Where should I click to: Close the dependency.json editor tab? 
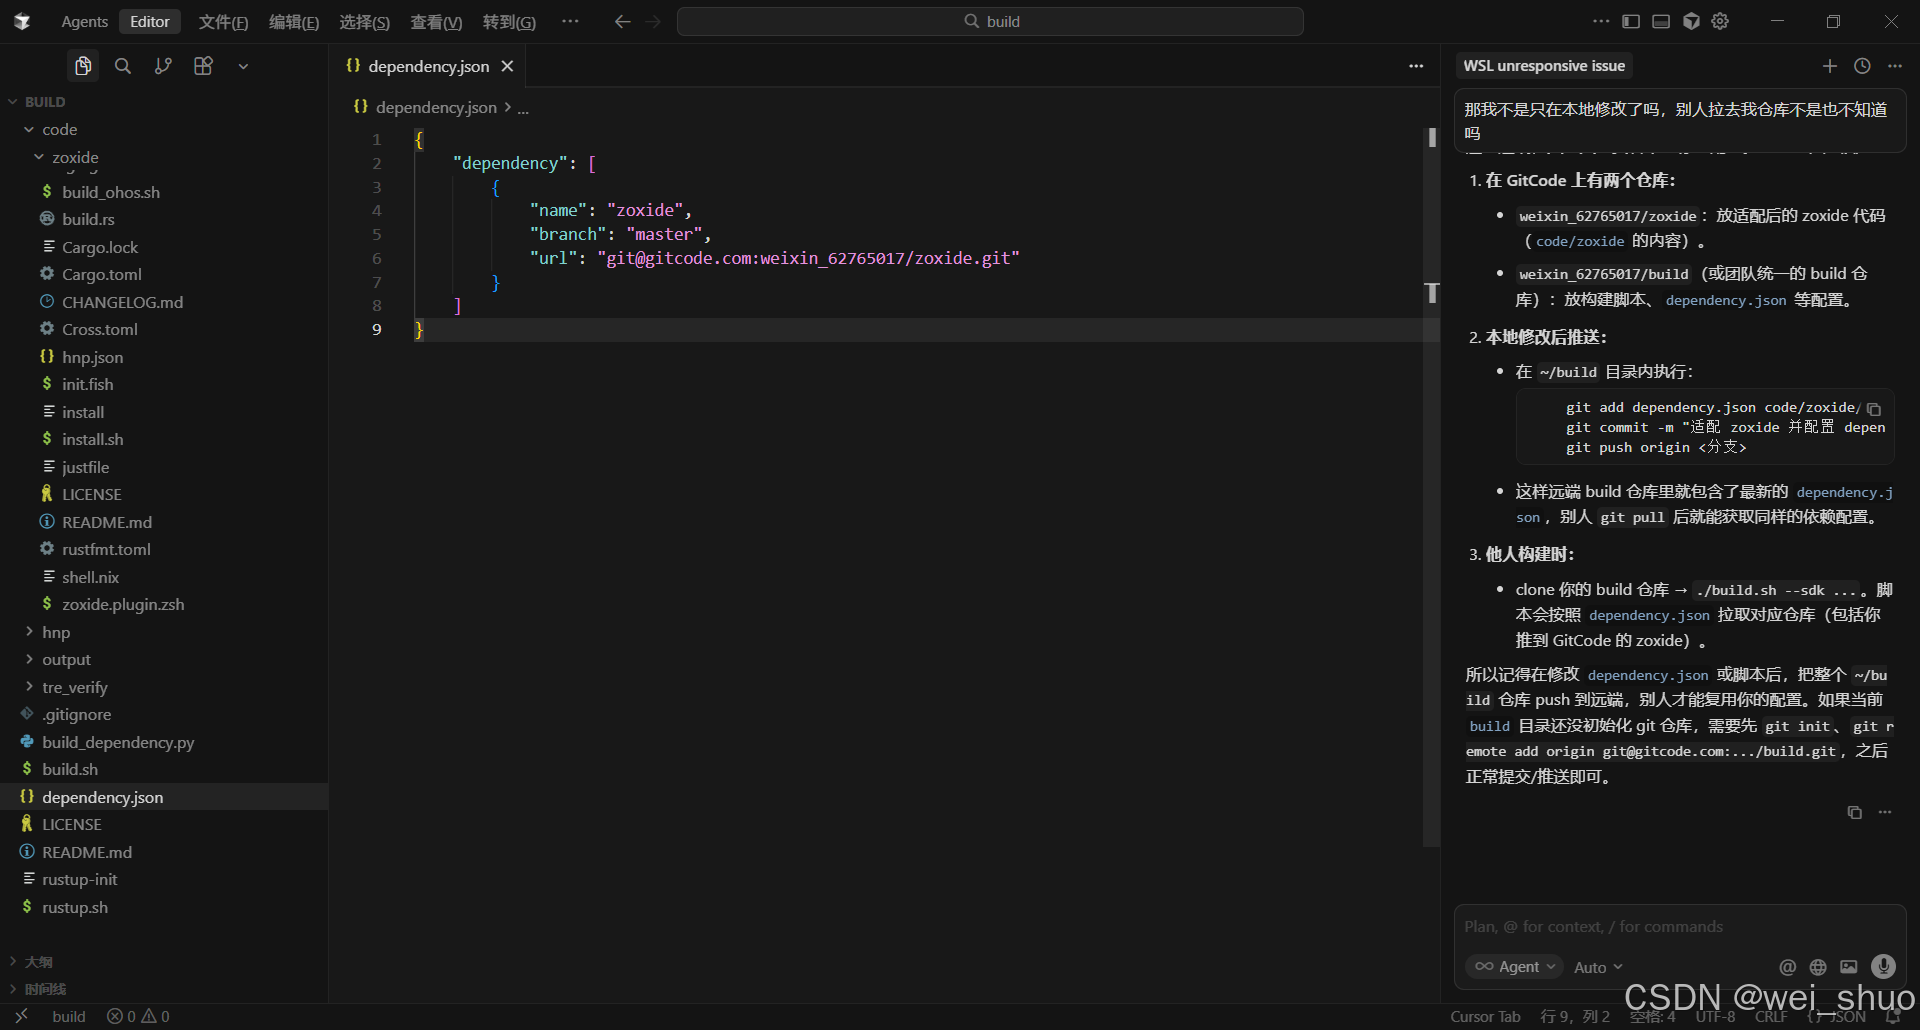pos(507,66)
